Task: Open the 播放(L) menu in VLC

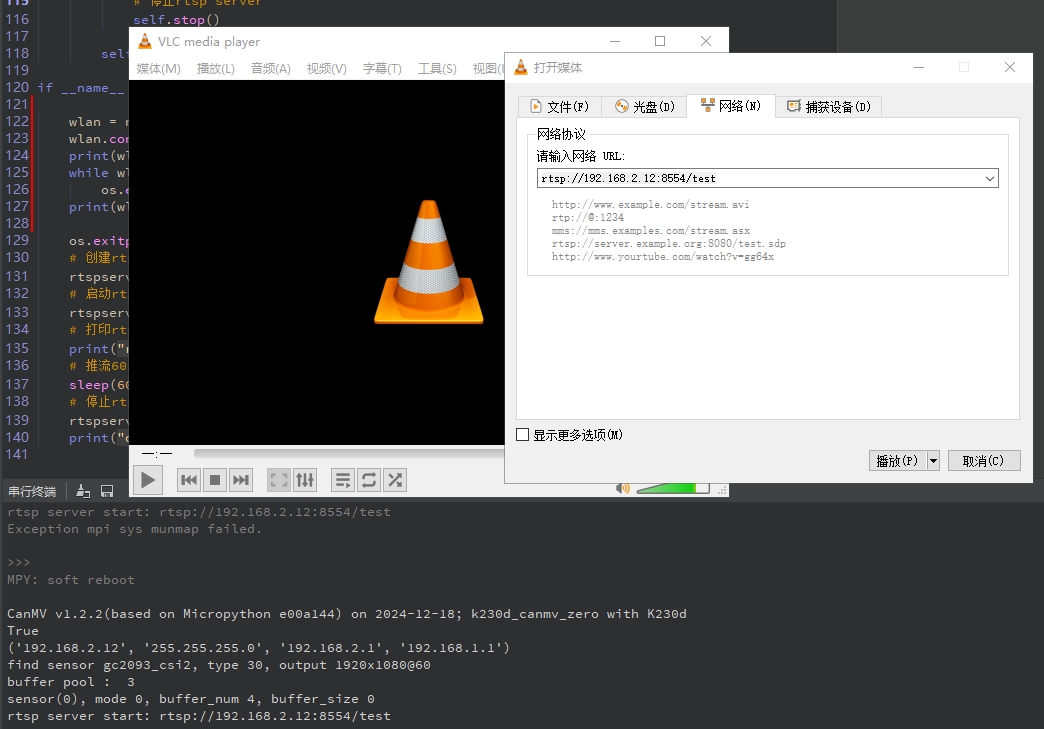Action: (x=216, y=69)
